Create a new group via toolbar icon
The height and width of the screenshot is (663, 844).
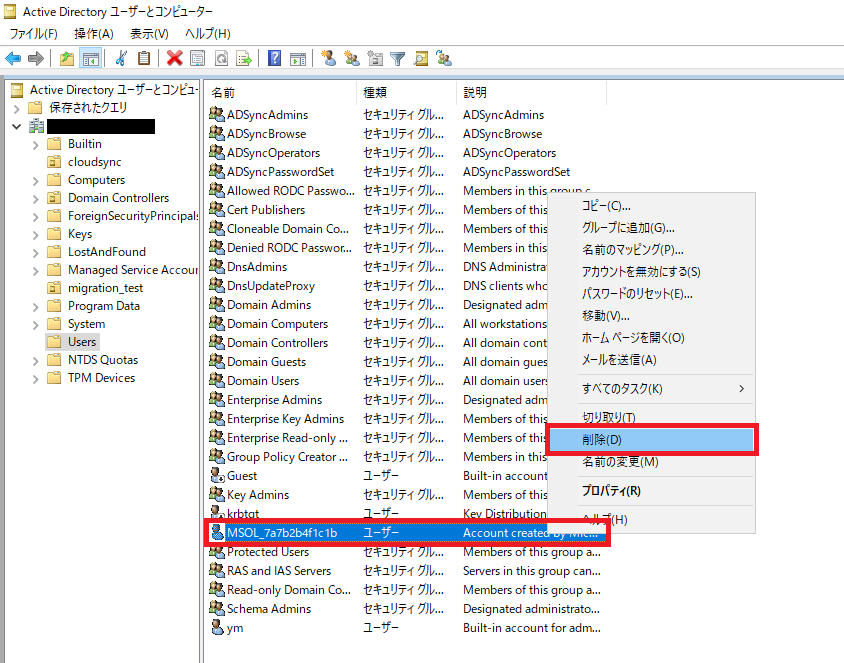[x=352, y=58]
